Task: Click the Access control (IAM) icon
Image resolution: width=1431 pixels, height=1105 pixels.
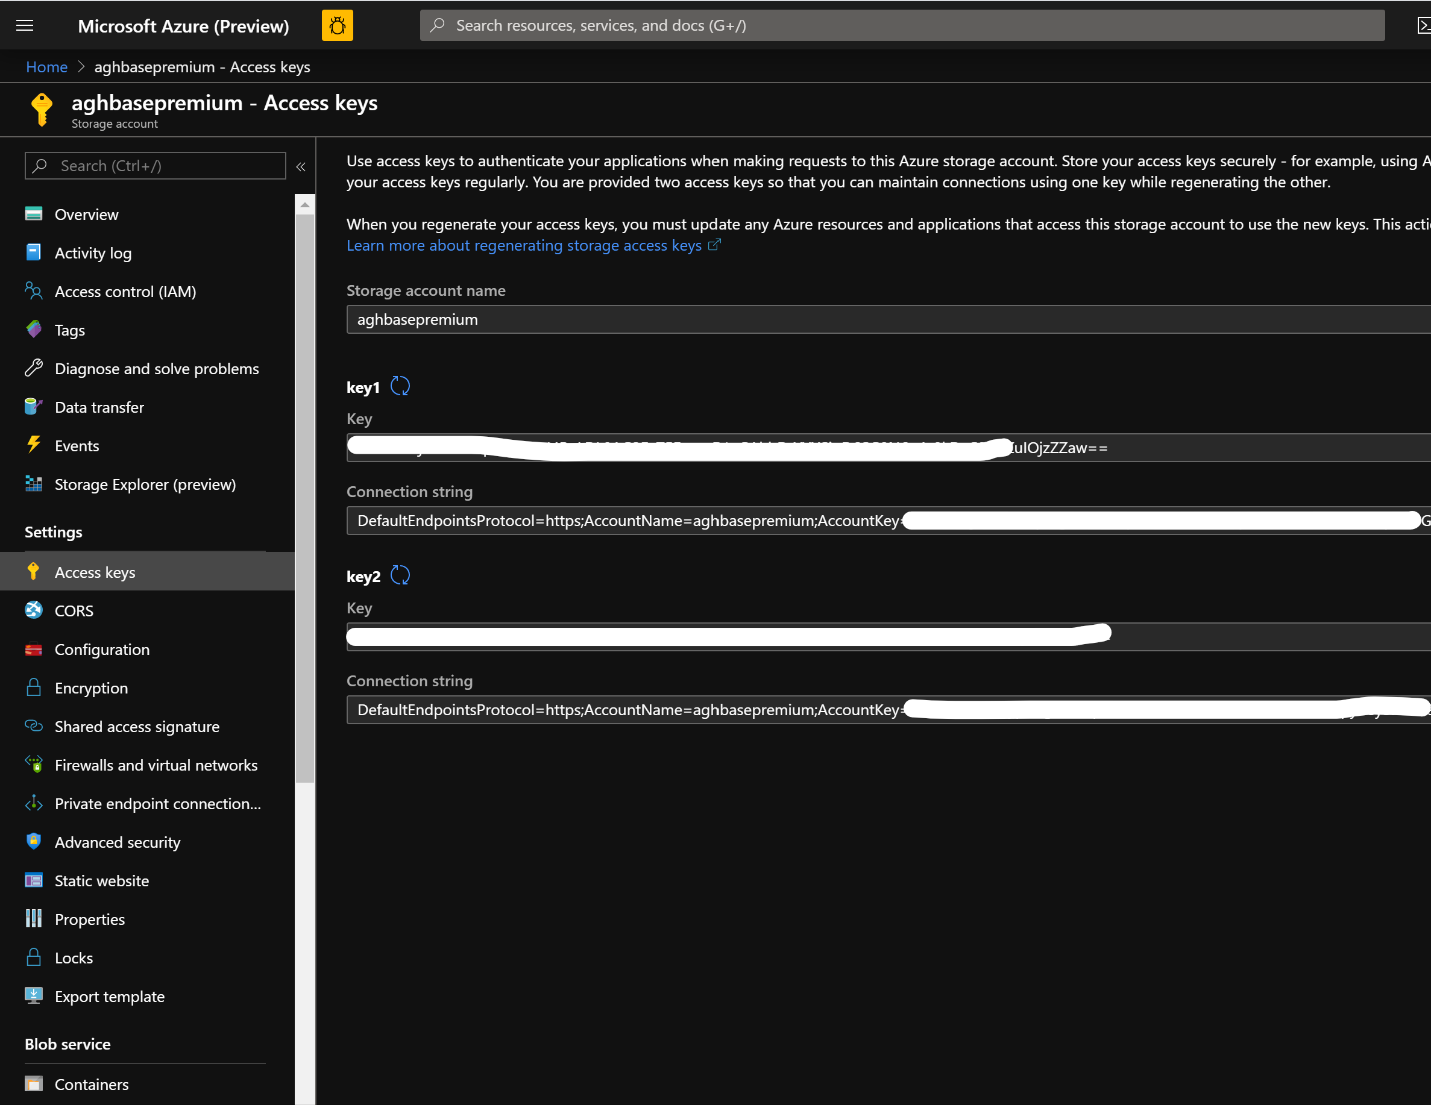Action: (34, 291)
